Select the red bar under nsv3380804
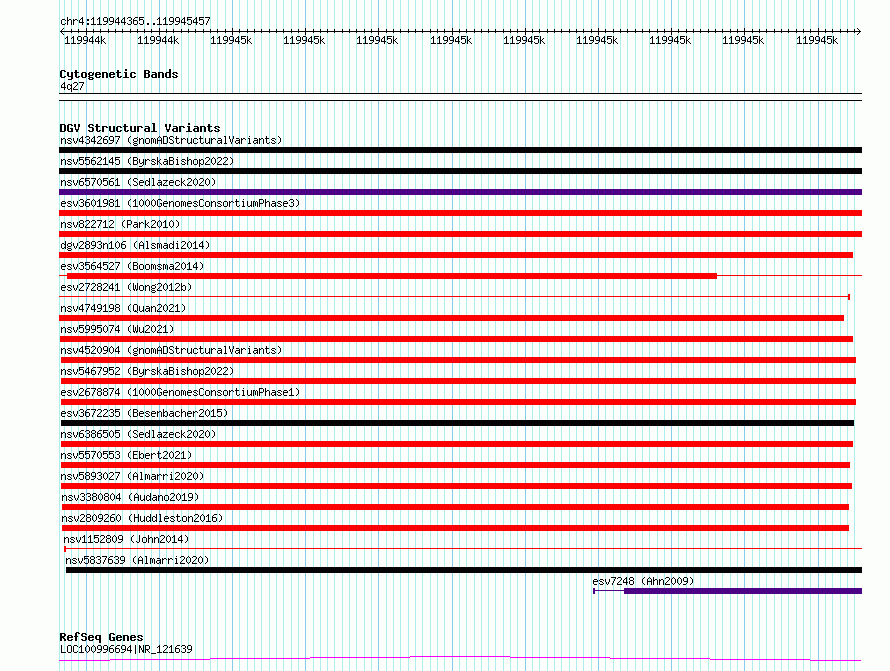This screenshot has width=890, height=671. (x=455, y=508)
